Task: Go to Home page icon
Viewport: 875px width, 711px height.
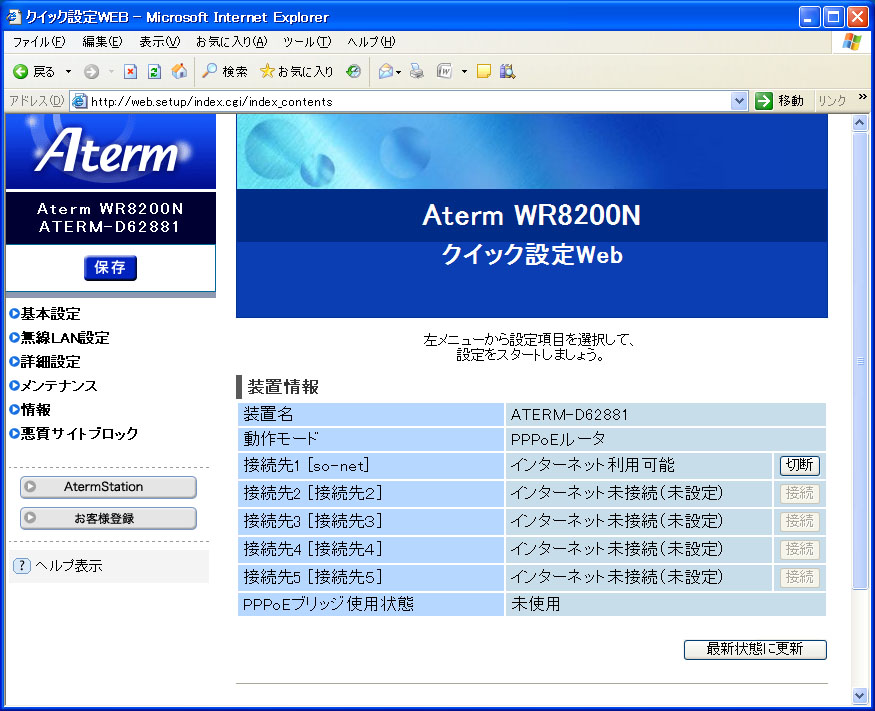Action: tap(179, 71)
